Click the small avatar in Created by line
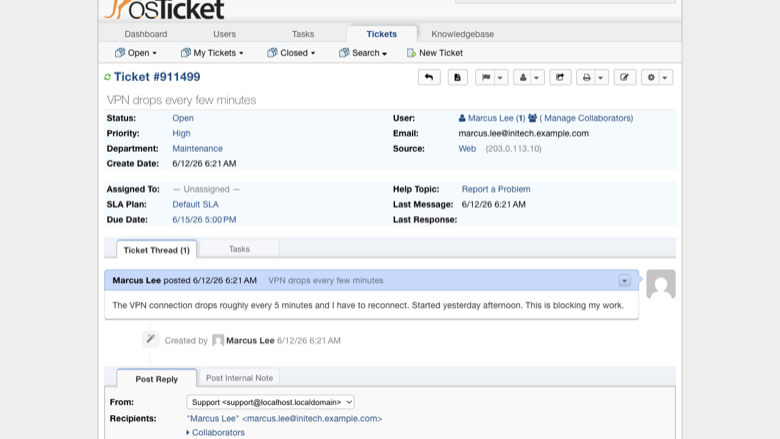This screenshot has width=780, height=439. [218, 341]
